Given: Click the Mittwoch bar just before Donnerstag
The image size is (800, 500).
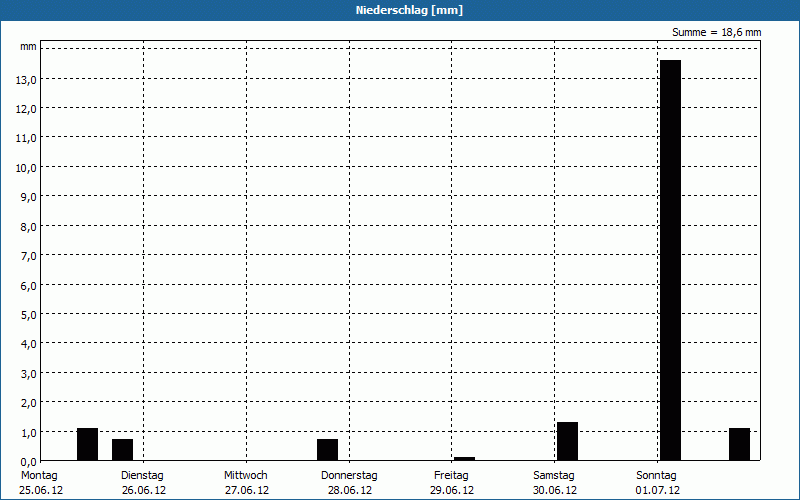Looking at the screenshot, I should point(328,450).
